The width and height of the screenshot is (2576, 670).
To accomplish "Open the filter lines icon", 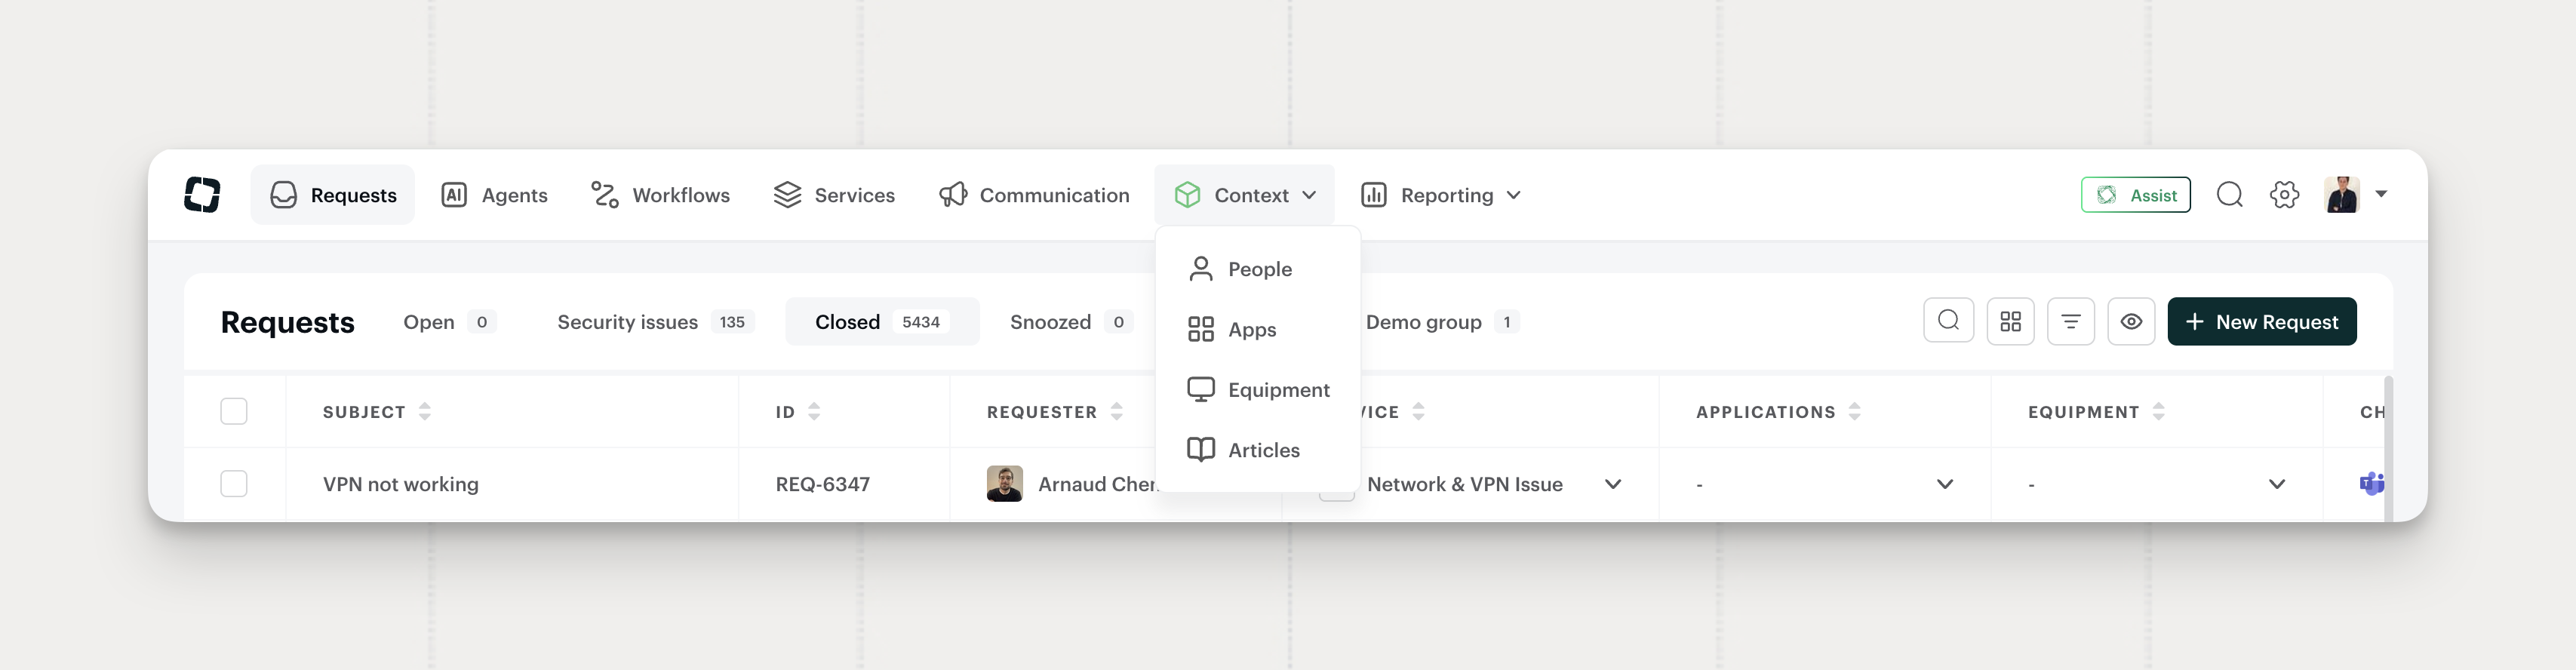I will (2071, 321).
